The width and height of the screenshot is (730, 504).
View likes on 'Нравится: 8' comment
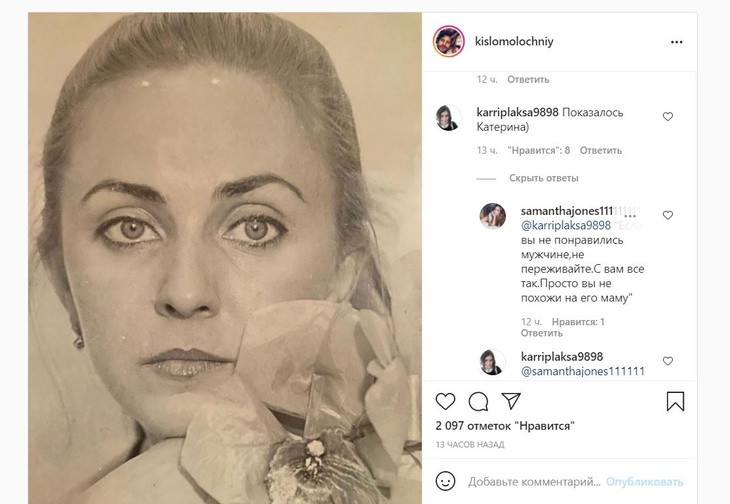point(538,151)
